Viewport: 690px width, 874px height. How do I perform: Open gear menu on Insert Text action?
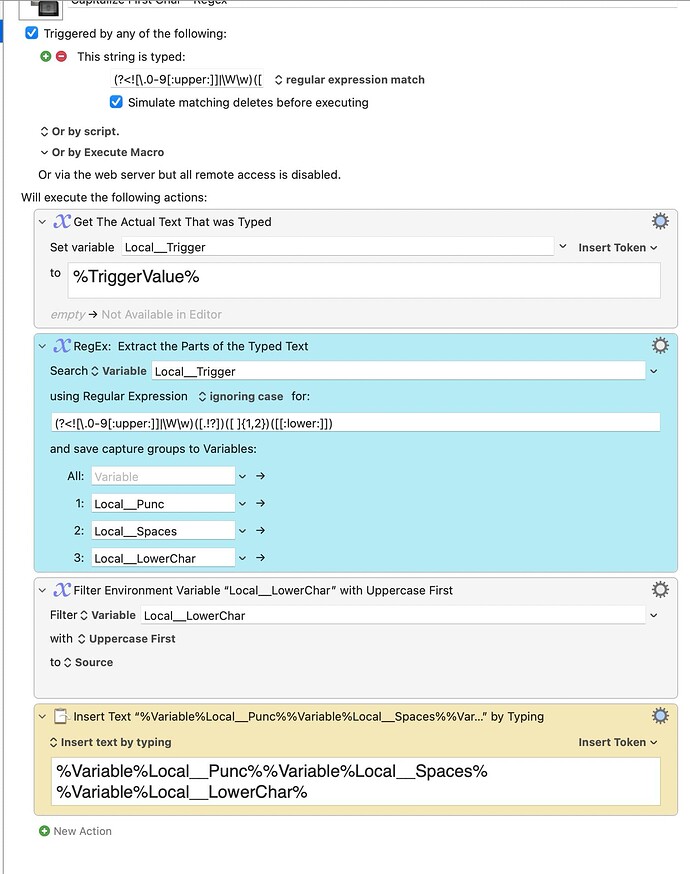[x=660, y=716]
